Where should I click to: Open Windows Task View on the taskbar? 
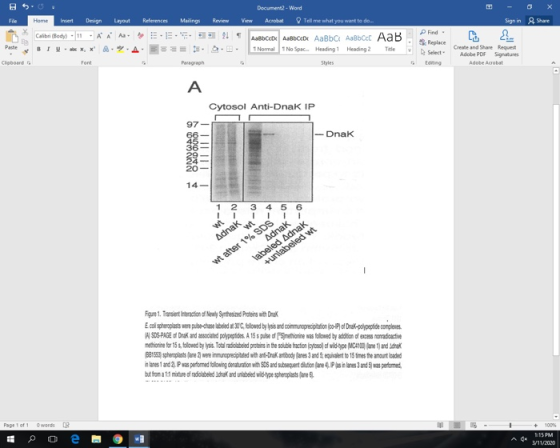[53, 439]
